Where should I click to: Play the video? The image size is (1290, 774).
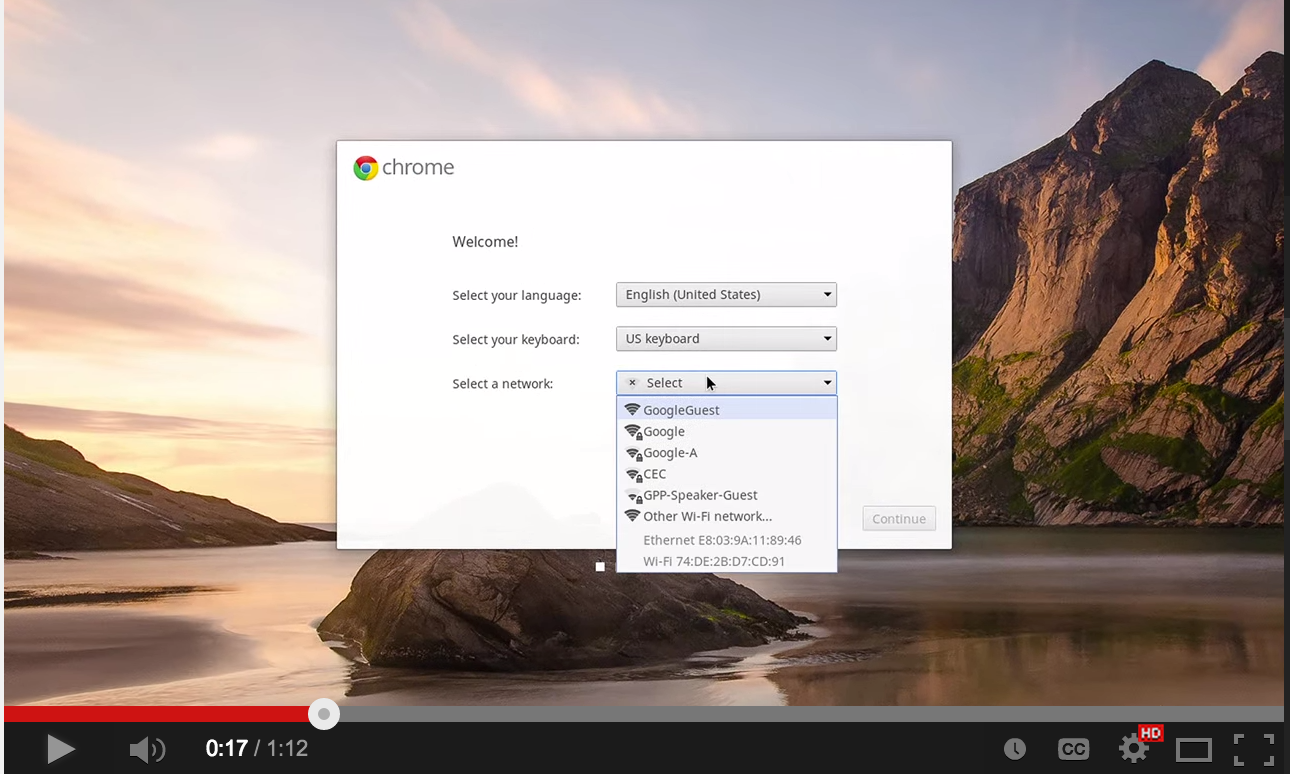(60, 748)
